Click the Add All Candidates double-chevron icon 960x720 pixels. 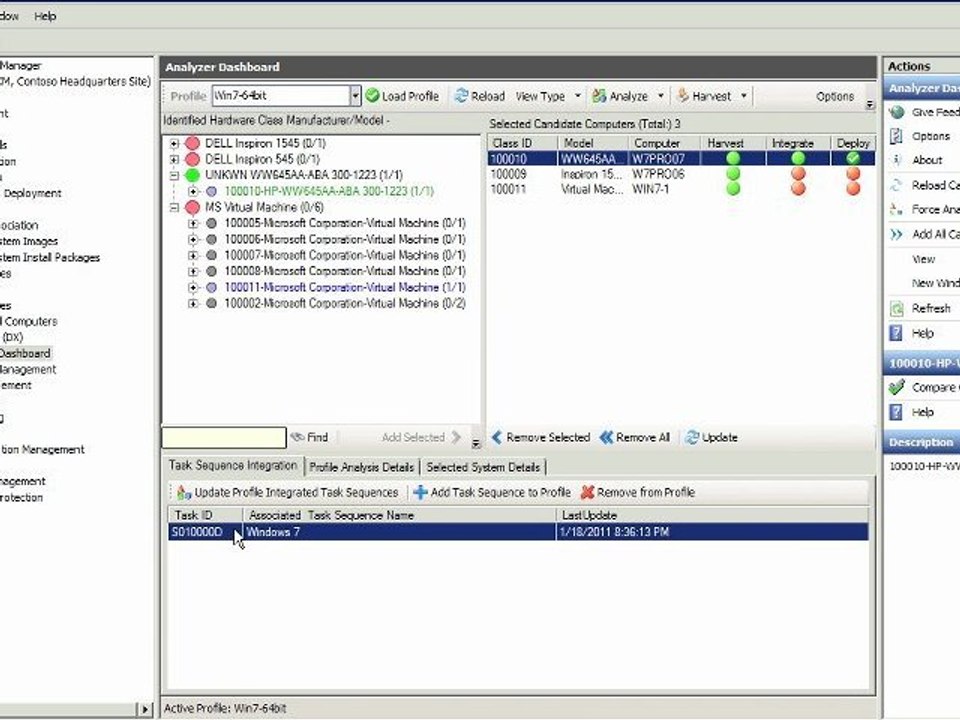(x=896, y=234)
